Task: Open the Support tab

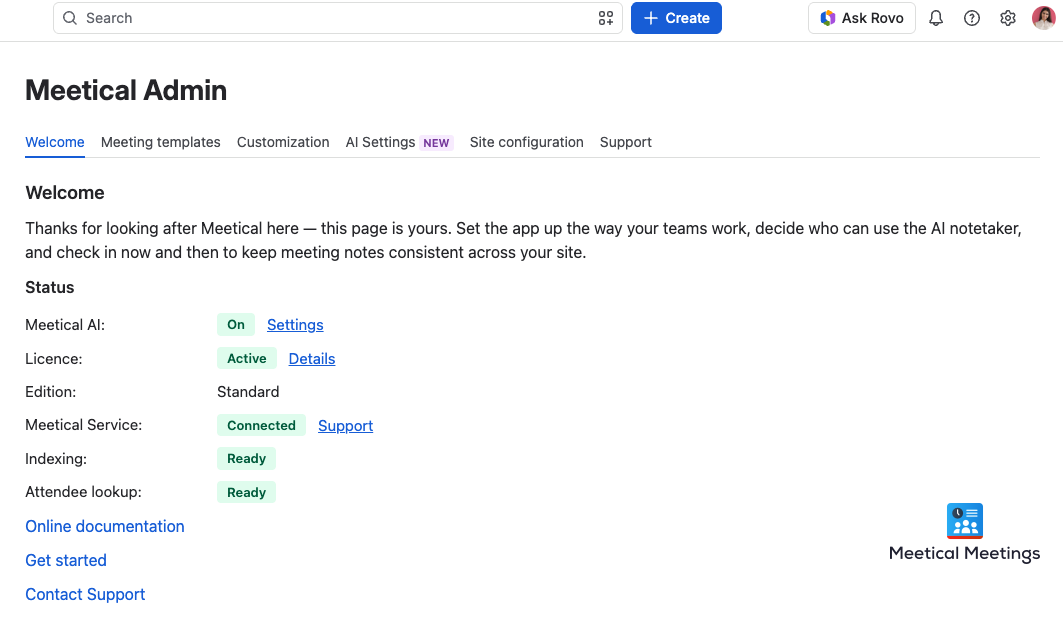Action: pos(626,142)
